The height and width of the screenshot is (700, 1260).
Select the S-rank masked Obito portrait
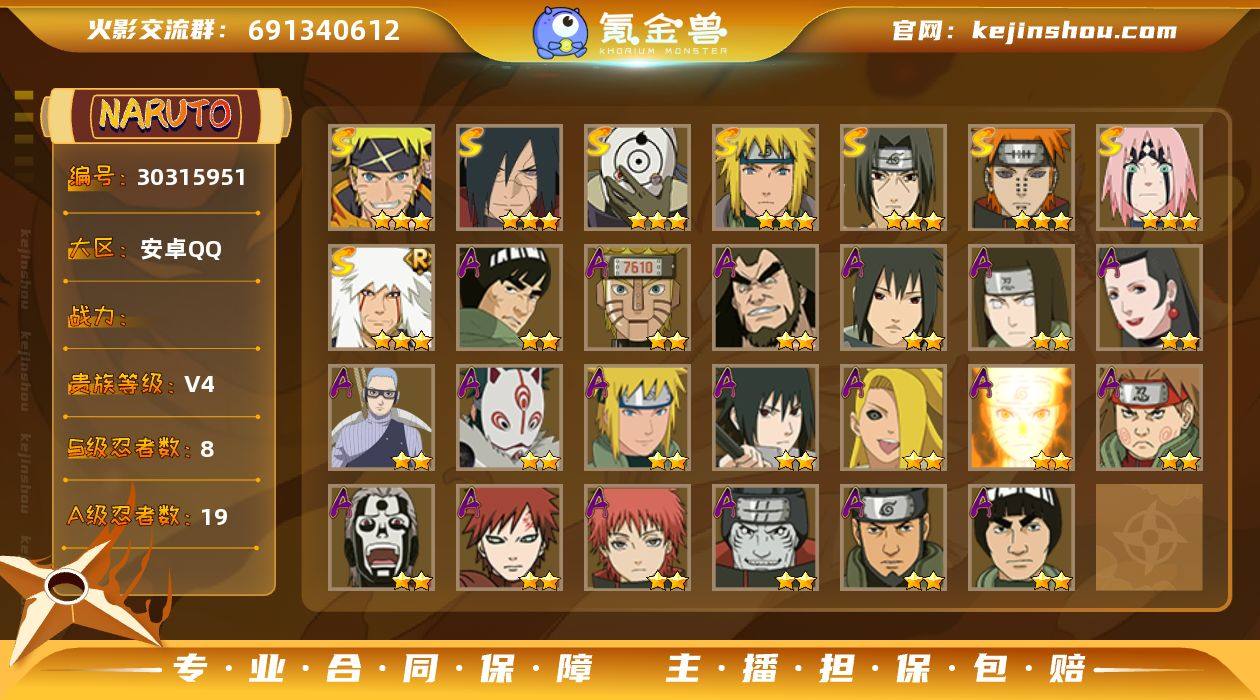click(x=637, y=178)
